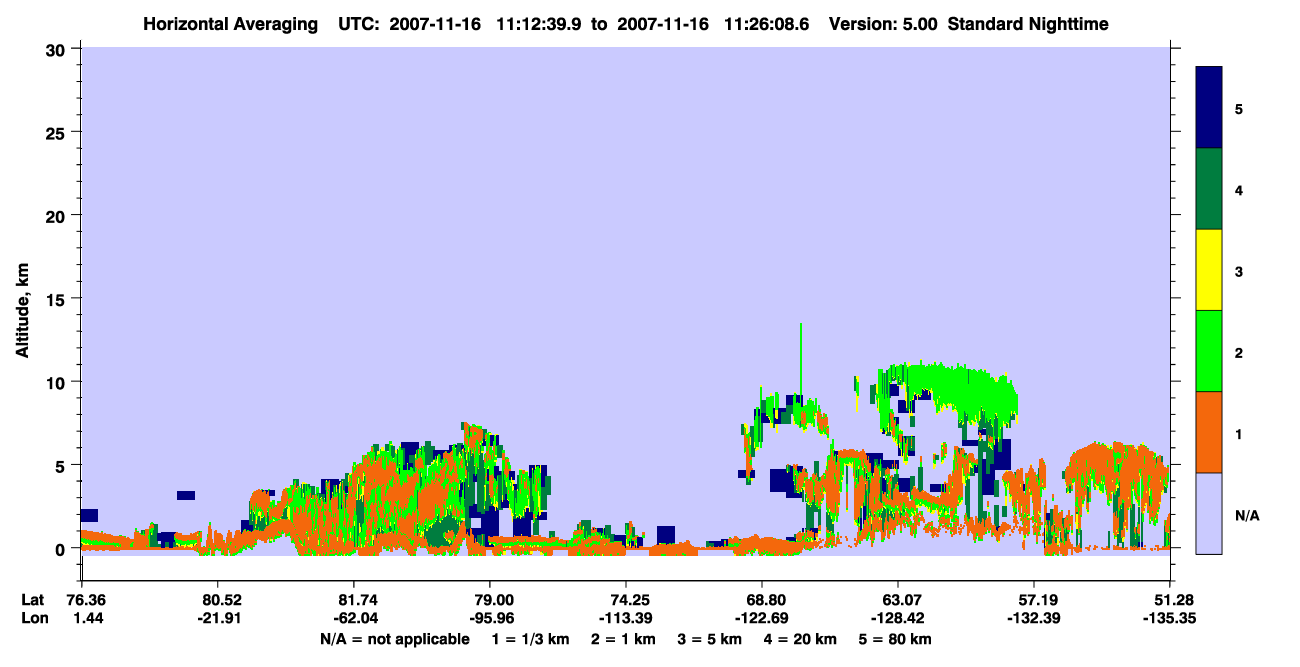The image size is (1300, 667).
Task: Click the 'Version: 5.00' text
Action: tap(883, 24)
